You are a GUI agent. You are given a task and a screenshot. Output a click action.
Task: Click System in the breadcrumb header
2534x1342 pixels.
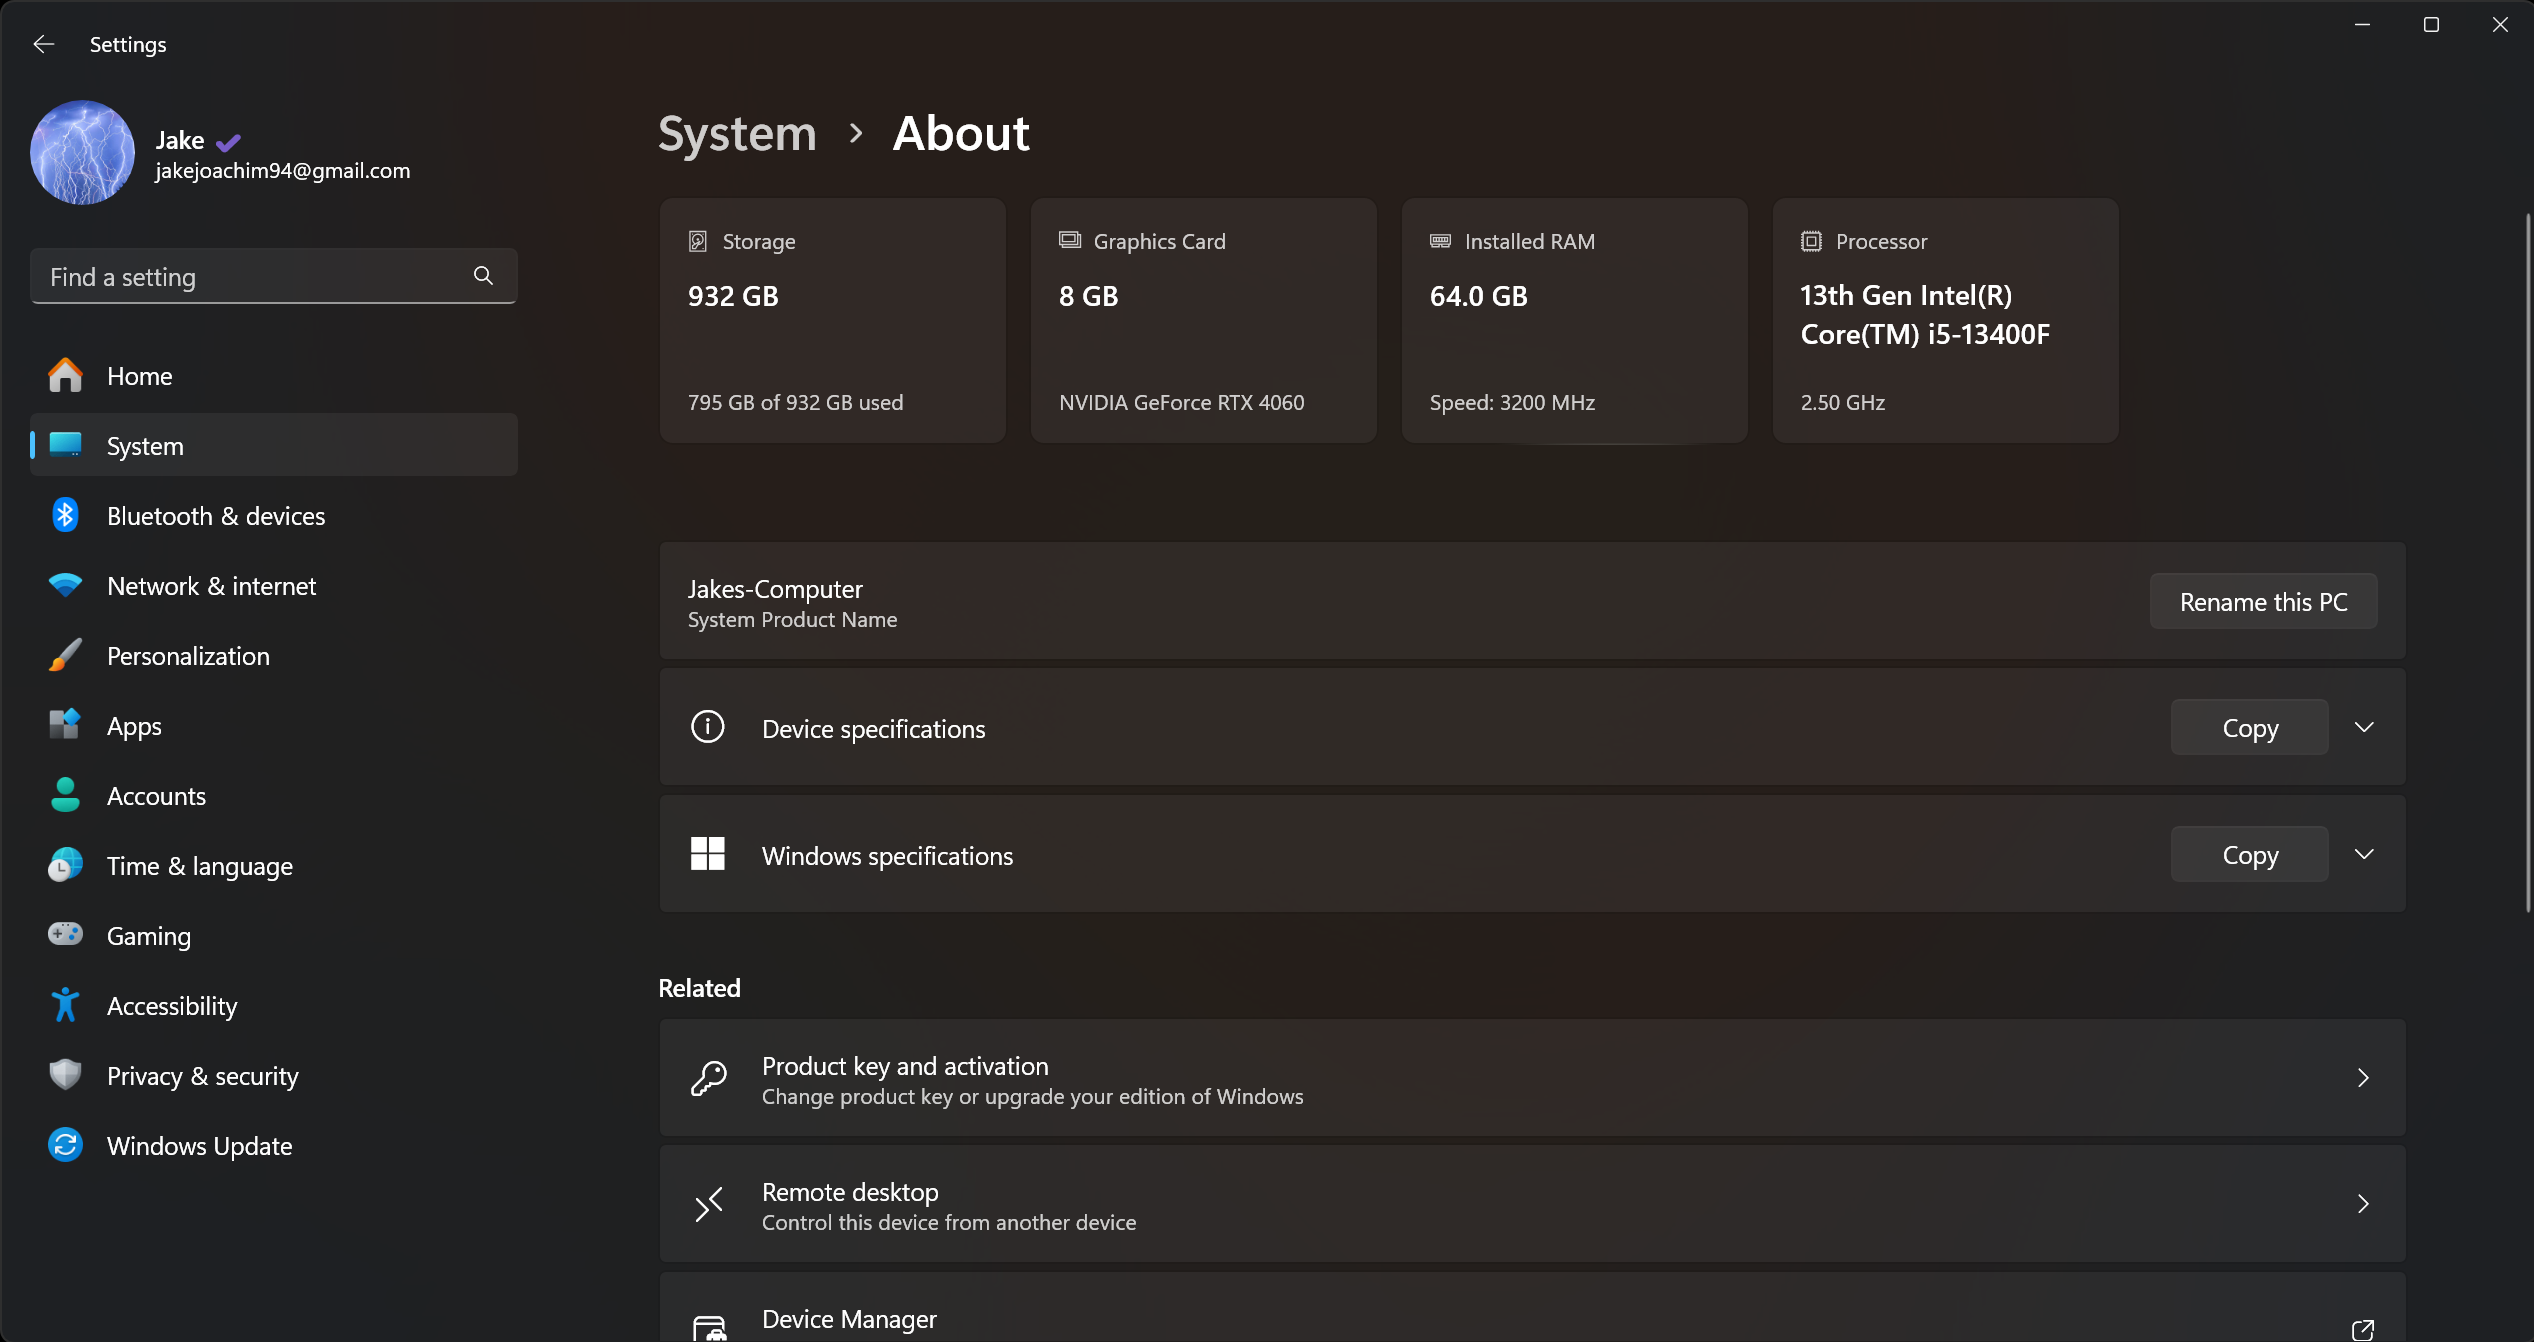(737, 133)
